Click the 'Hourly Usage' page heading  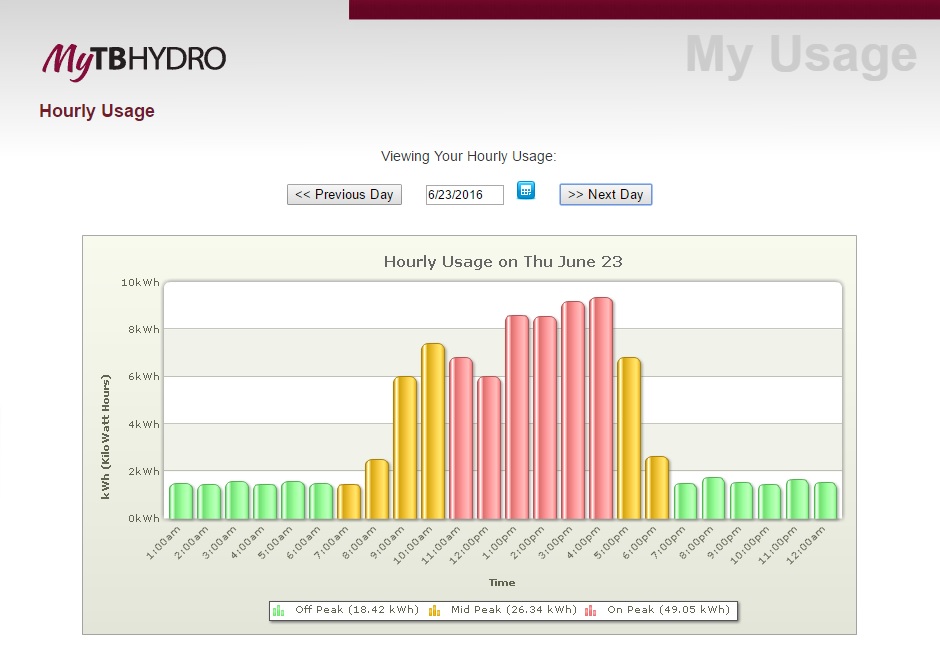97,111
